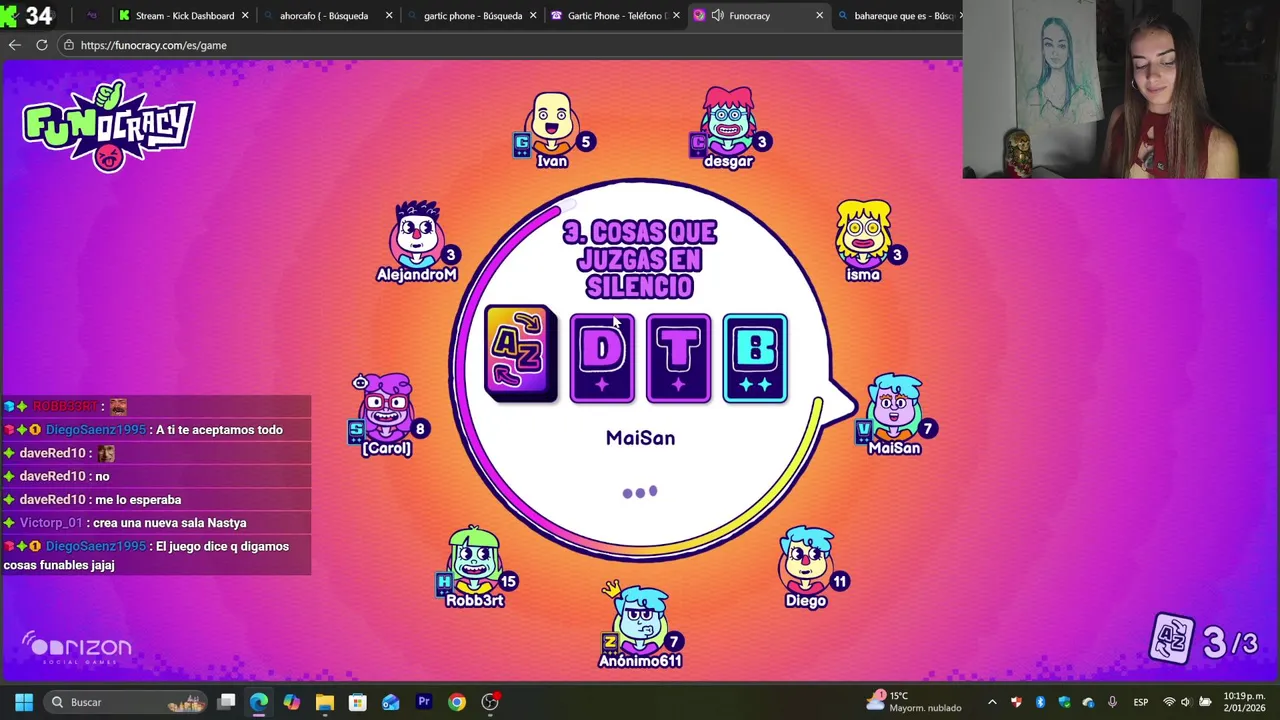Open Microsoft Edge from the taskbar

pyautogui.click(x=259, y=702)
